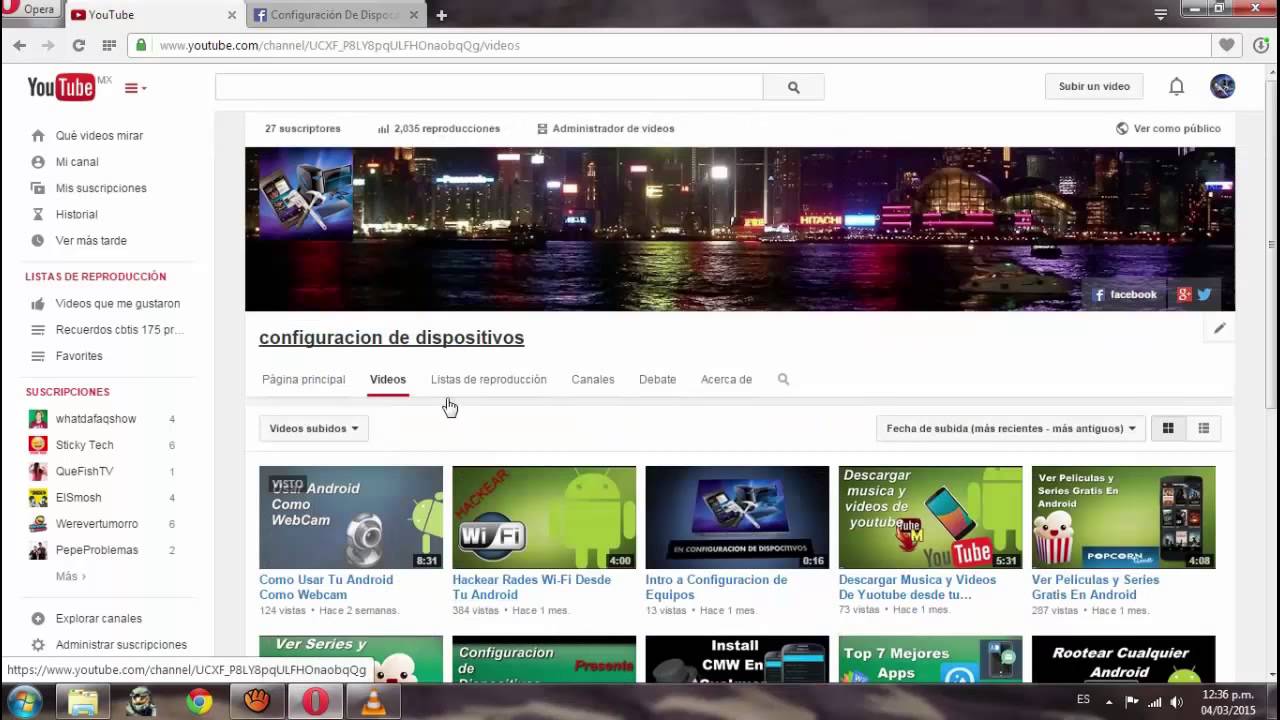Open Werevertumorro subscription

point(97,524)
